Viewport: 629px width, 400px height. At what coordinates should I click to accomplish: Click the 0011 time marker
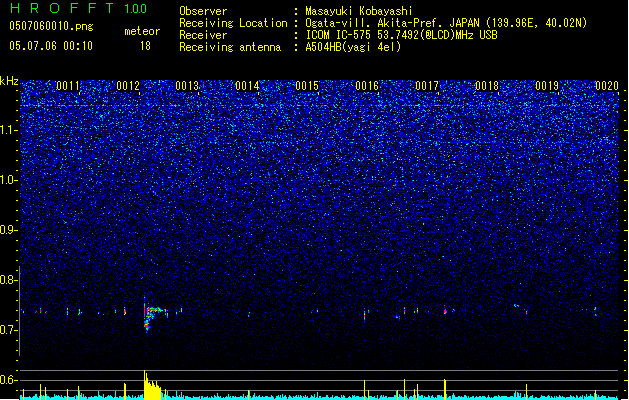pos(68,86)
